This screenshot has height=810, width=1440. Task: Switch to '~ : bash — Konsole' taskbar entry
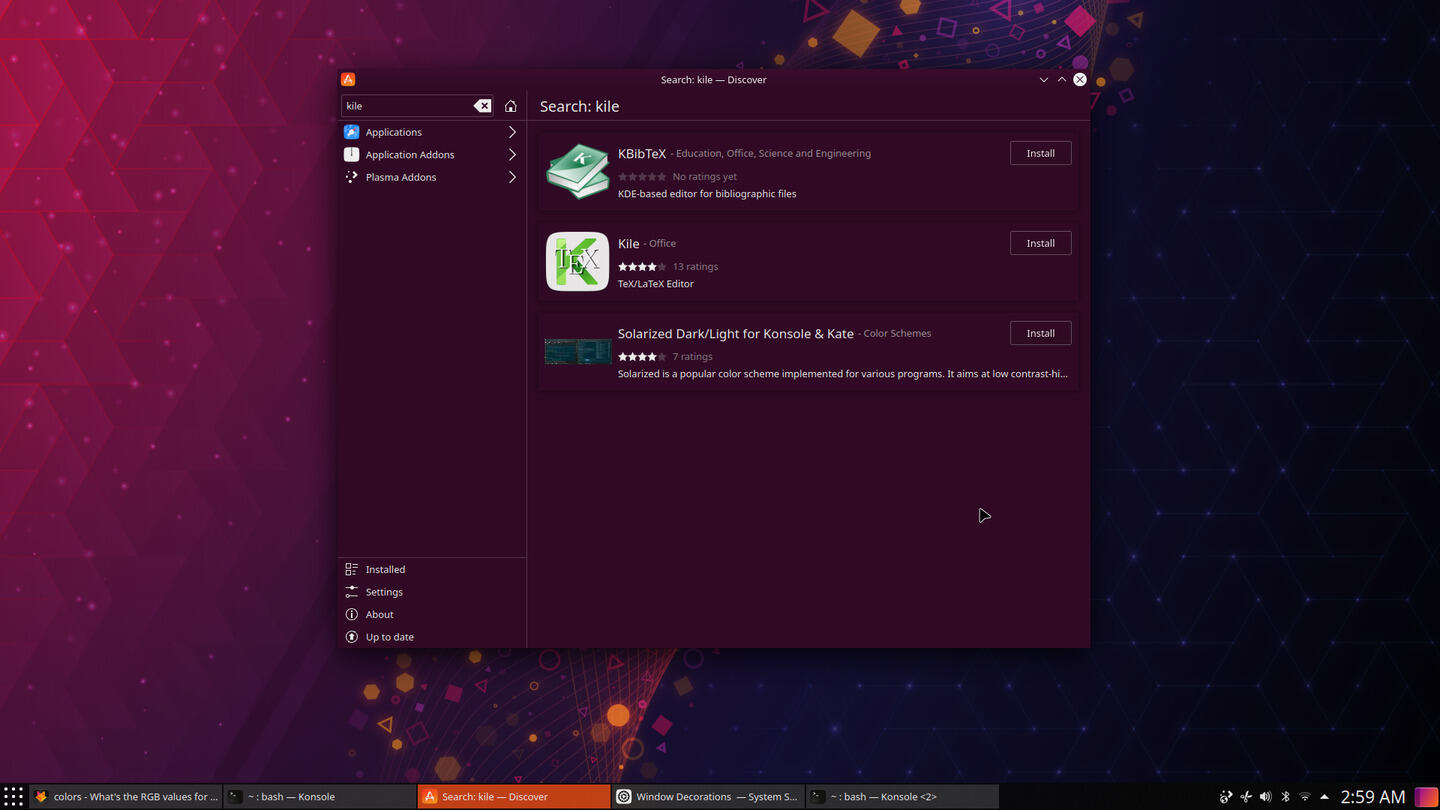click(319, 797)
